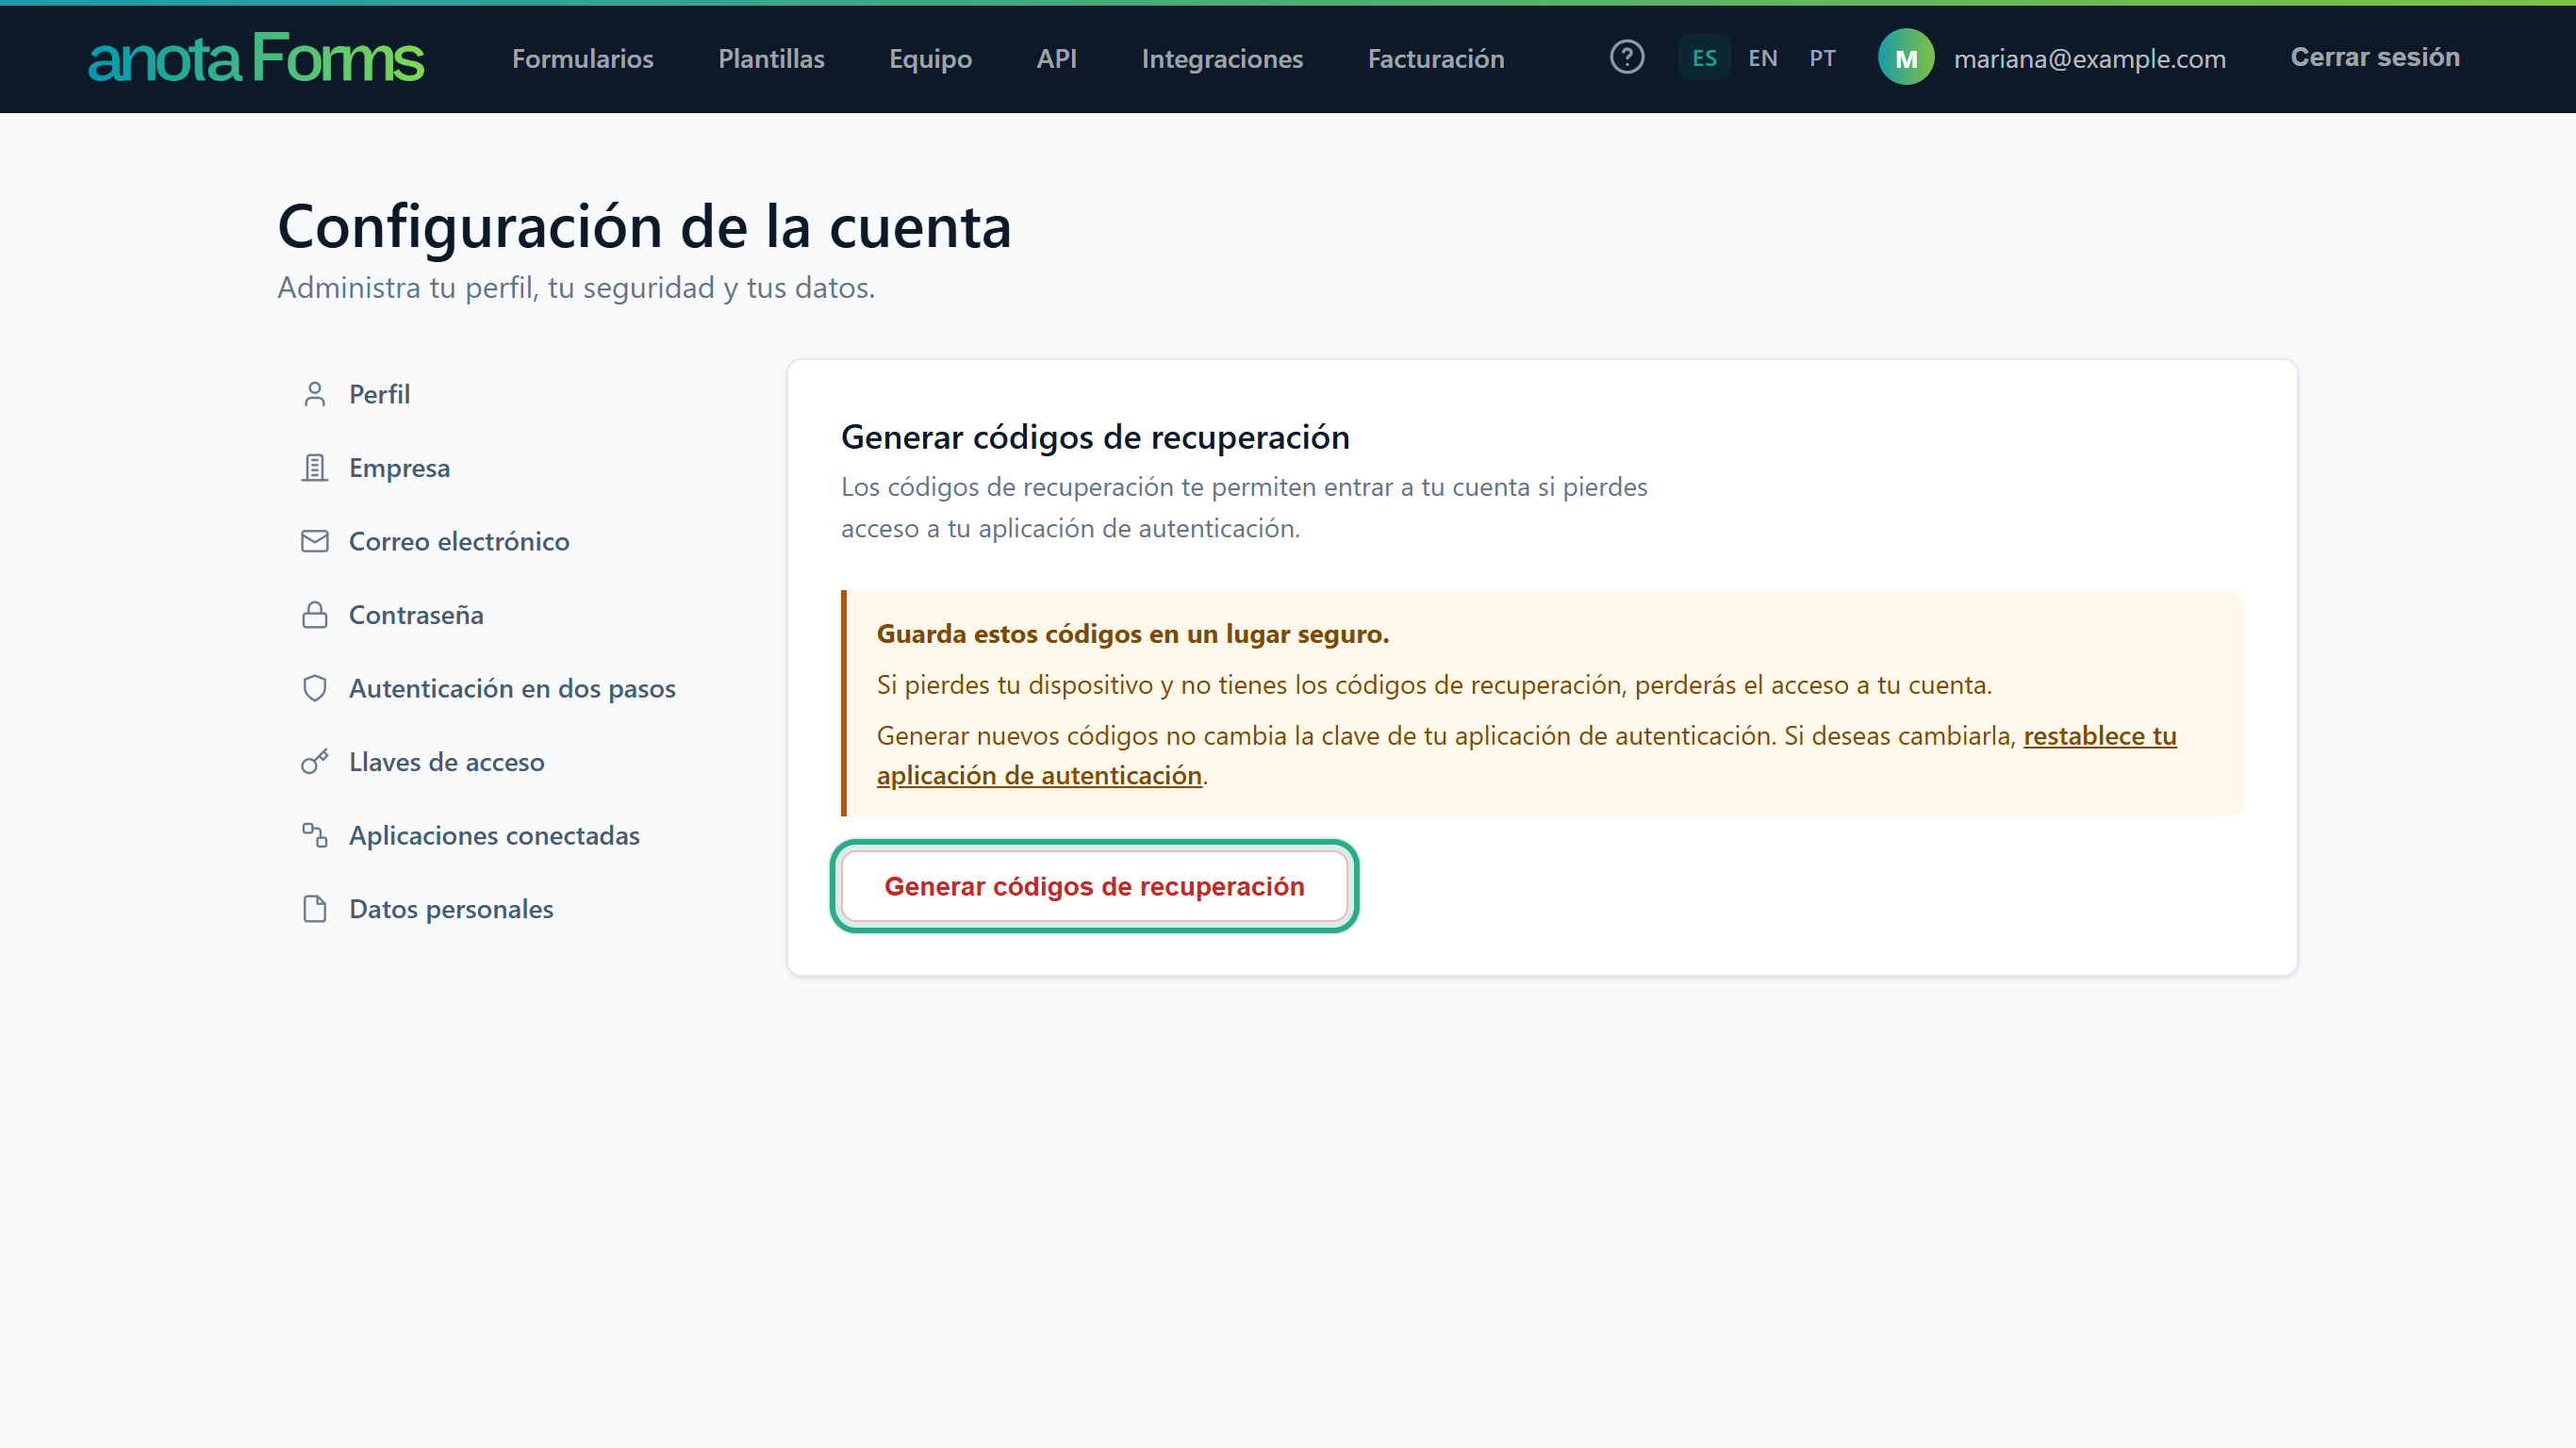Click the green M user avatar

point(1906,58)
